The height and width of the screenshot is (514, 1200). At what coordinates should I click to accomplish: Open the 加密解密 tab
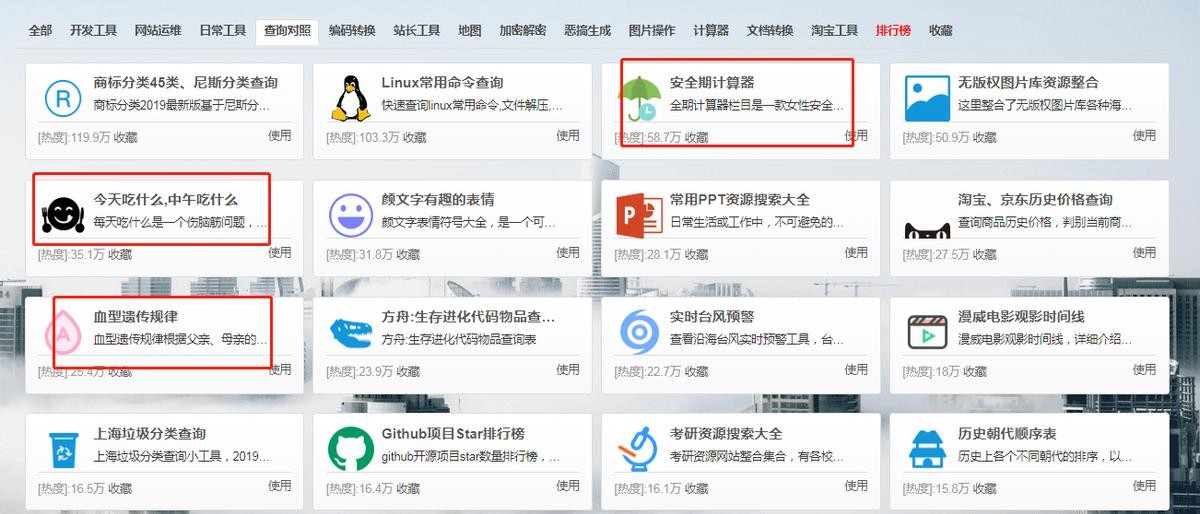pyautogui.click(x=523, y=30)
